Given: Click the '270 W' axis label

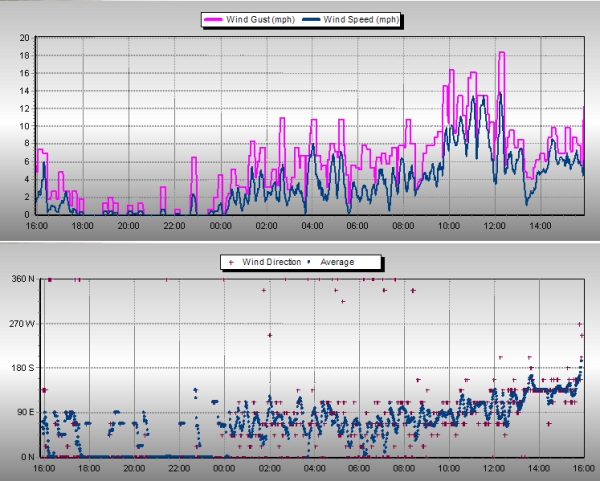Looking at the screenshot, I should (x=21, y=324).
